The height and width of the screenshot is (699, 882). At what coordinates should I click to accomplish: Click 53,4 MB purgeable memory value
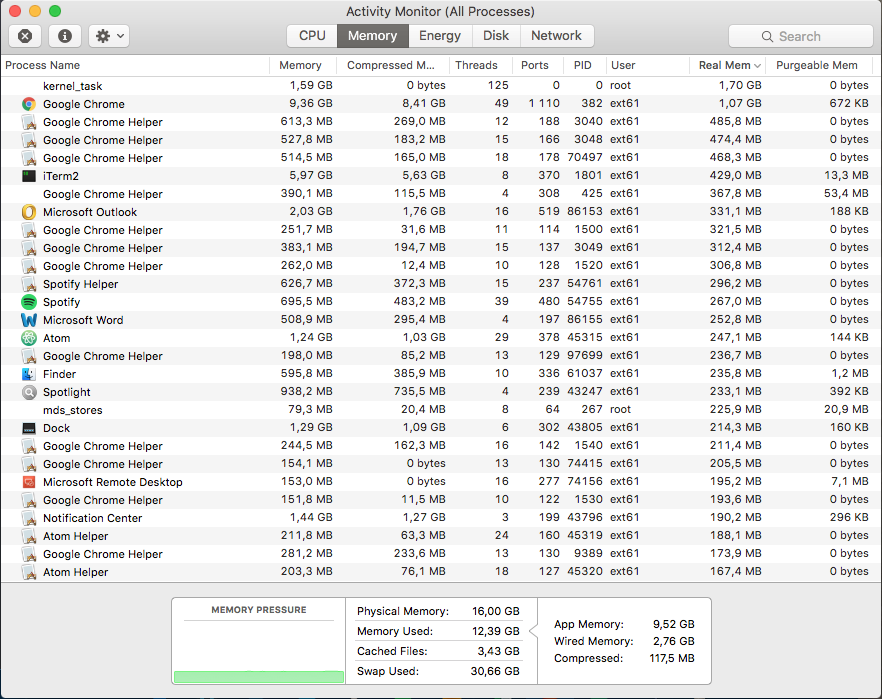(x=846, y=193)
